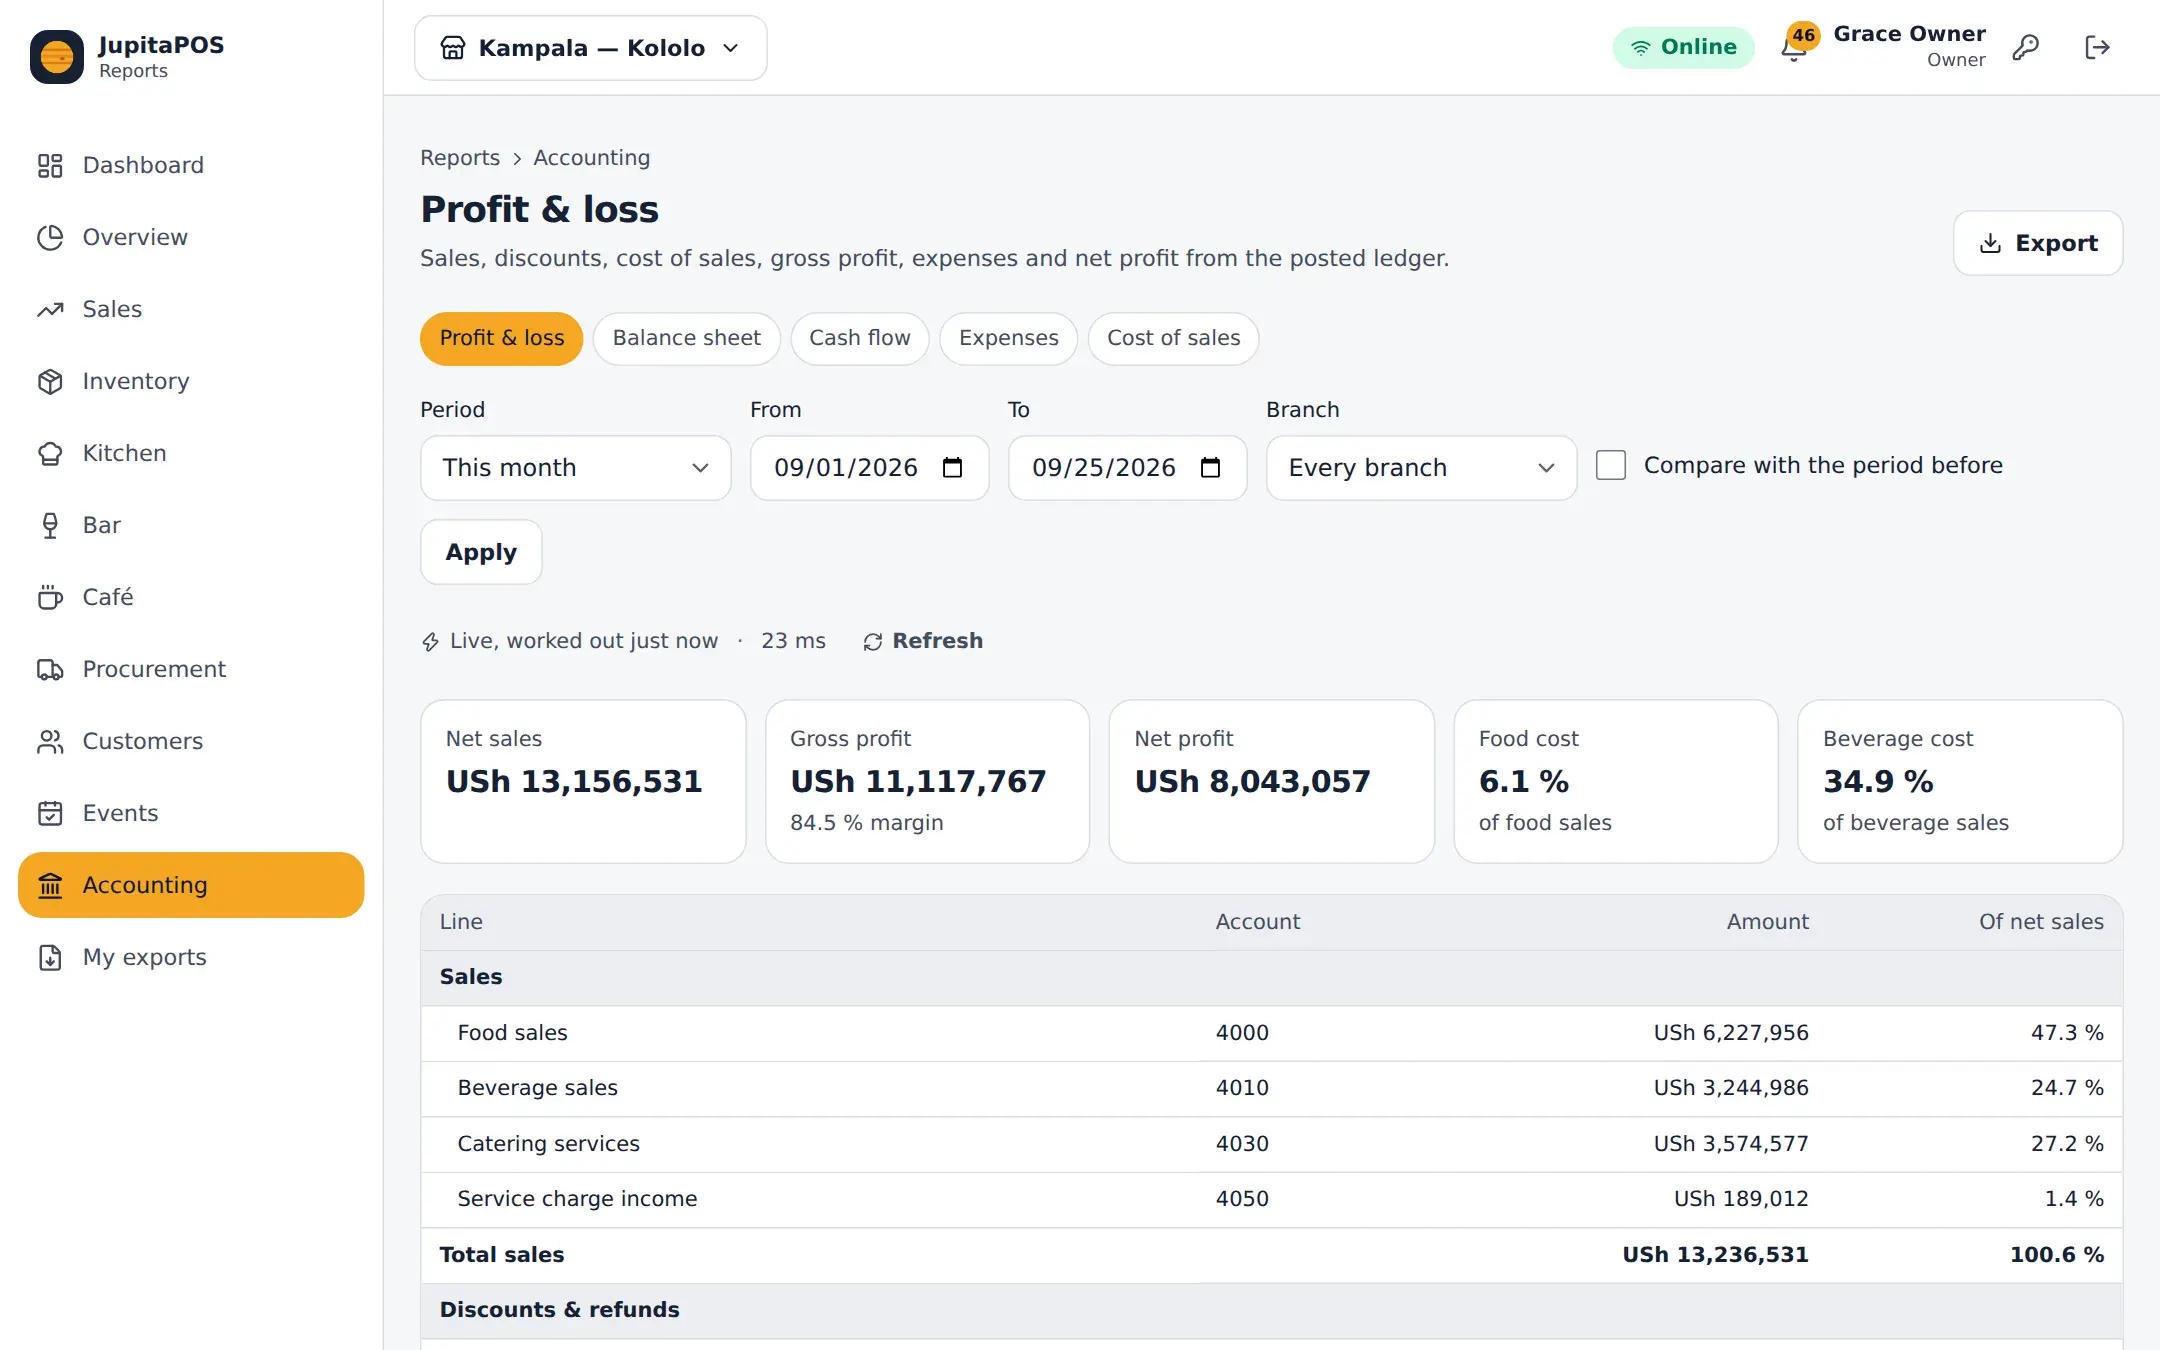The height and width of the screenshot is (1350, 2160).
Task: Click Grace Owner profile name
Action: tap(1909, 34)
